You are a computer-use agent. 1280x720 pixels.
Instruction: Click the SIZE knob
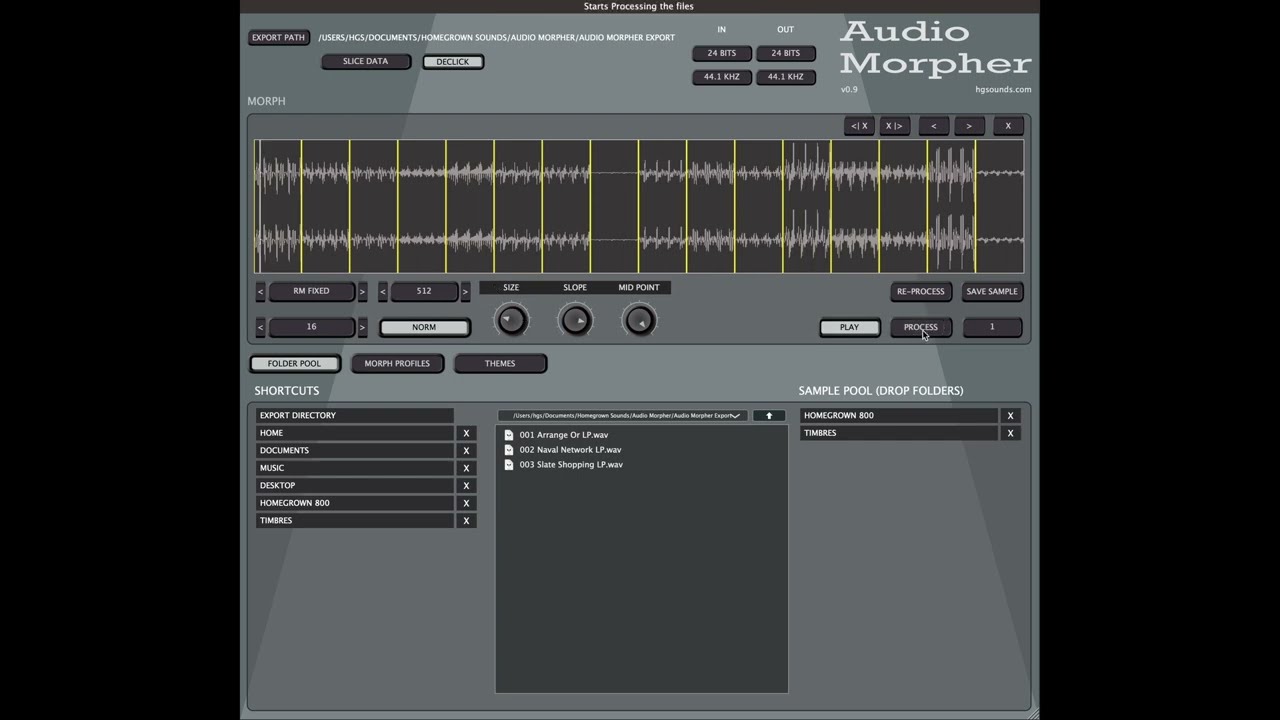click(511, 320)
